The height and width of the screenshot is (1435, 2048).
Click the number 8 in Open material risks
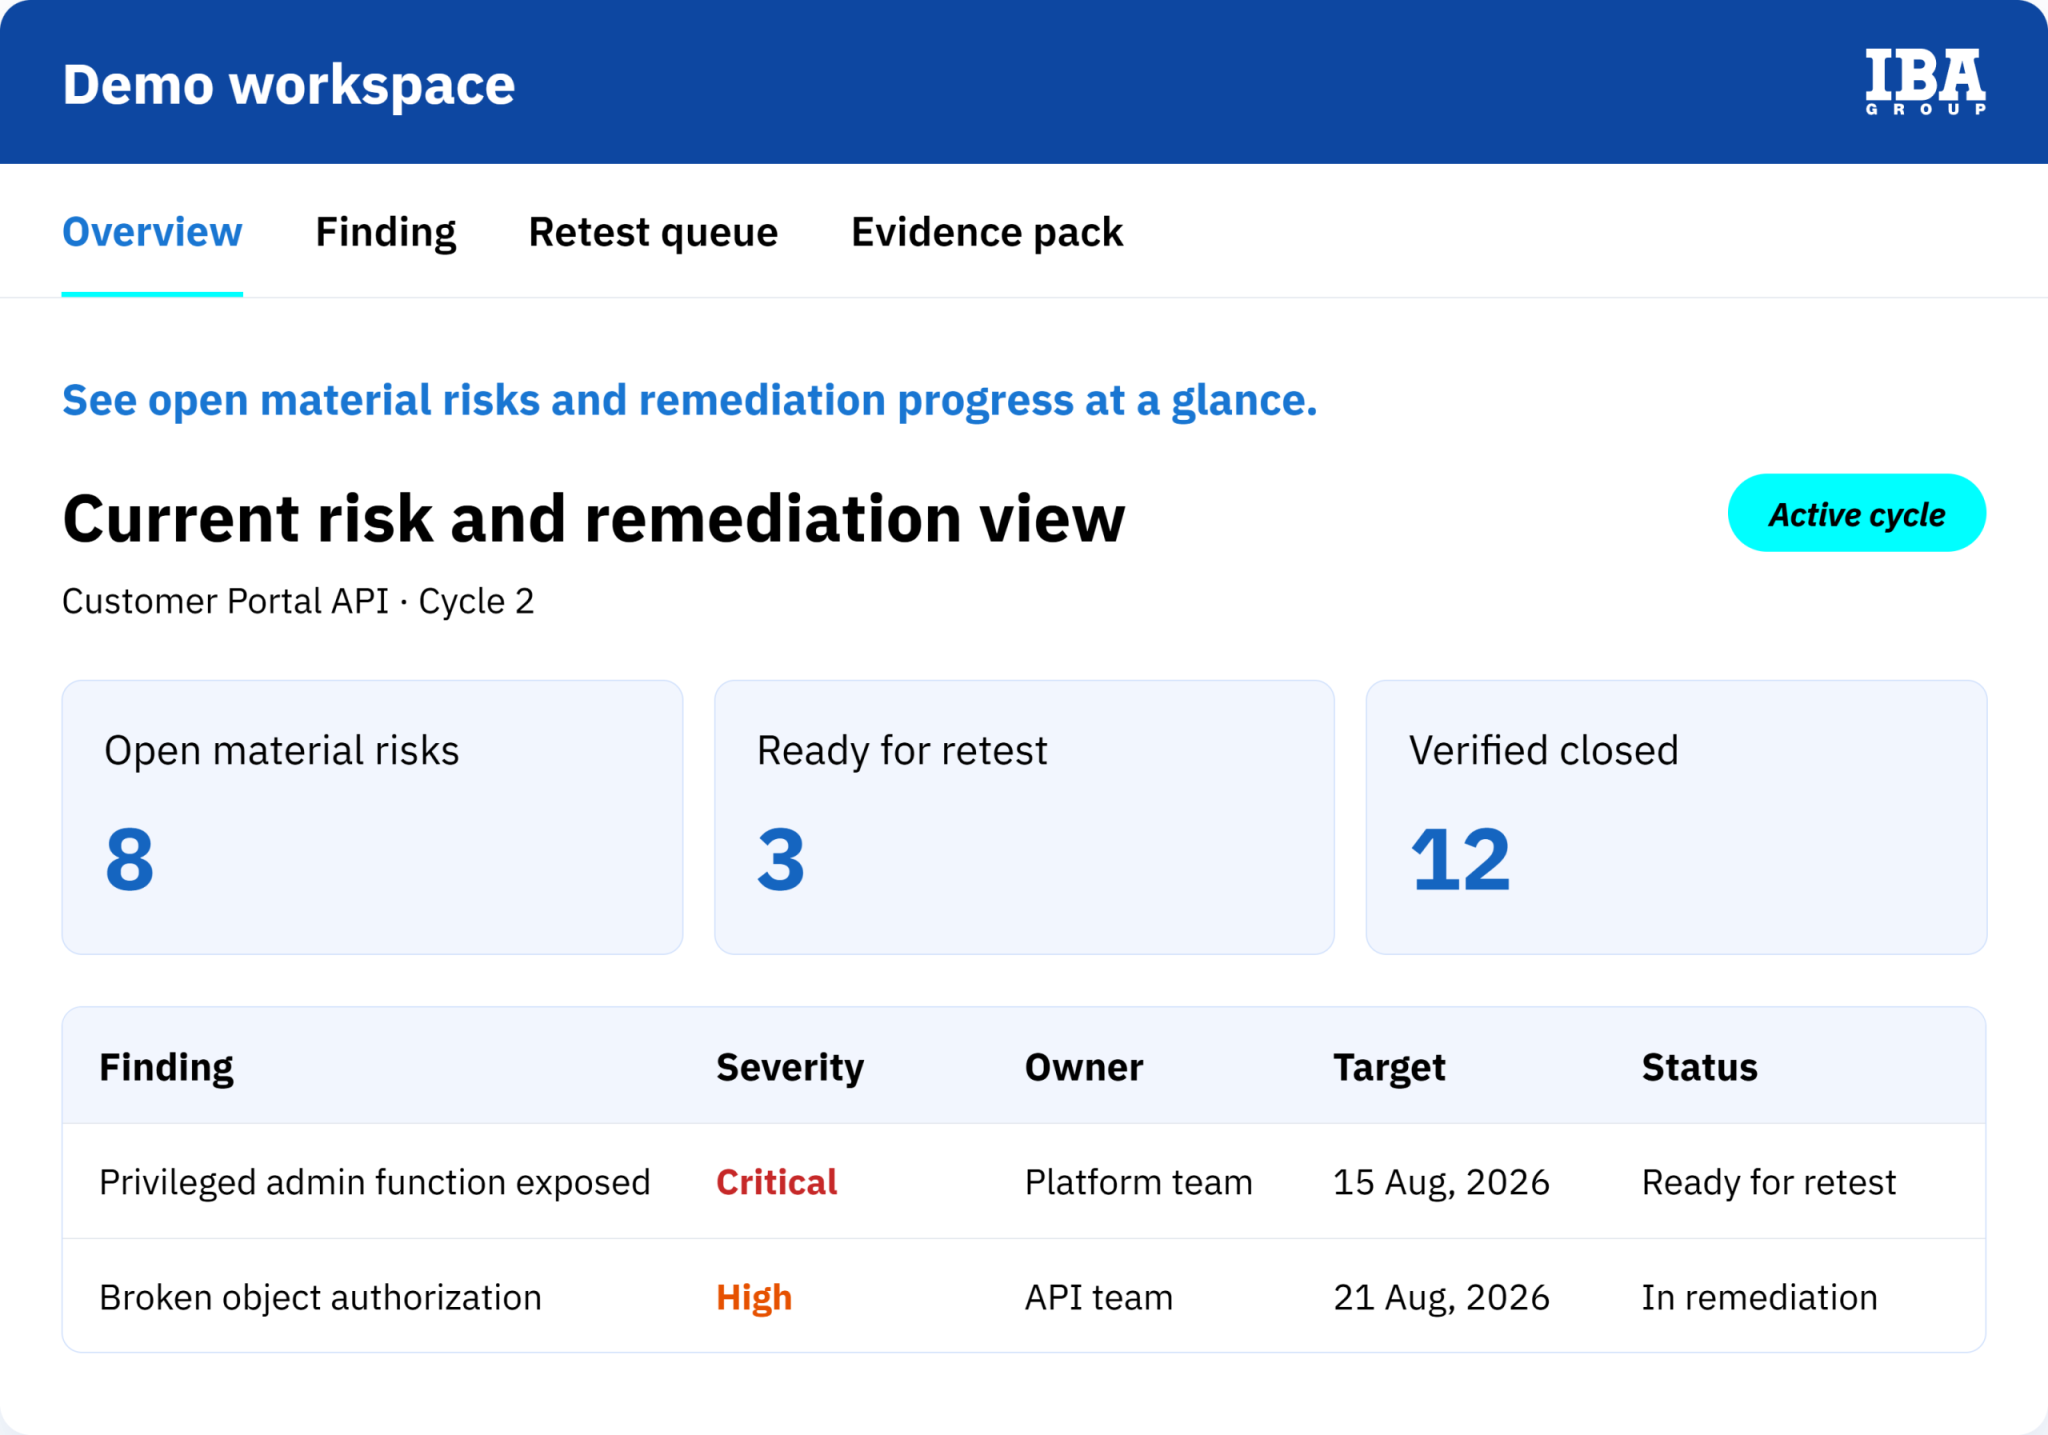130,859
